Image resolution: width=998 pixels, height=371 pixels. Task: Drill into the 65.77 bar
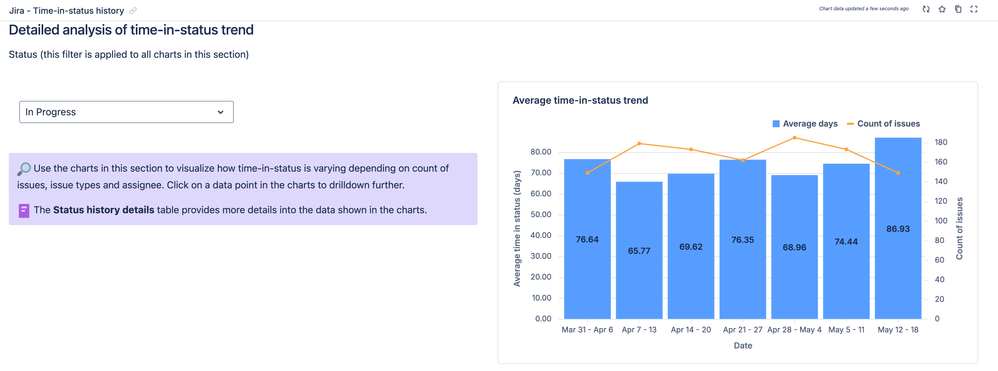click(x=639, y=250)
